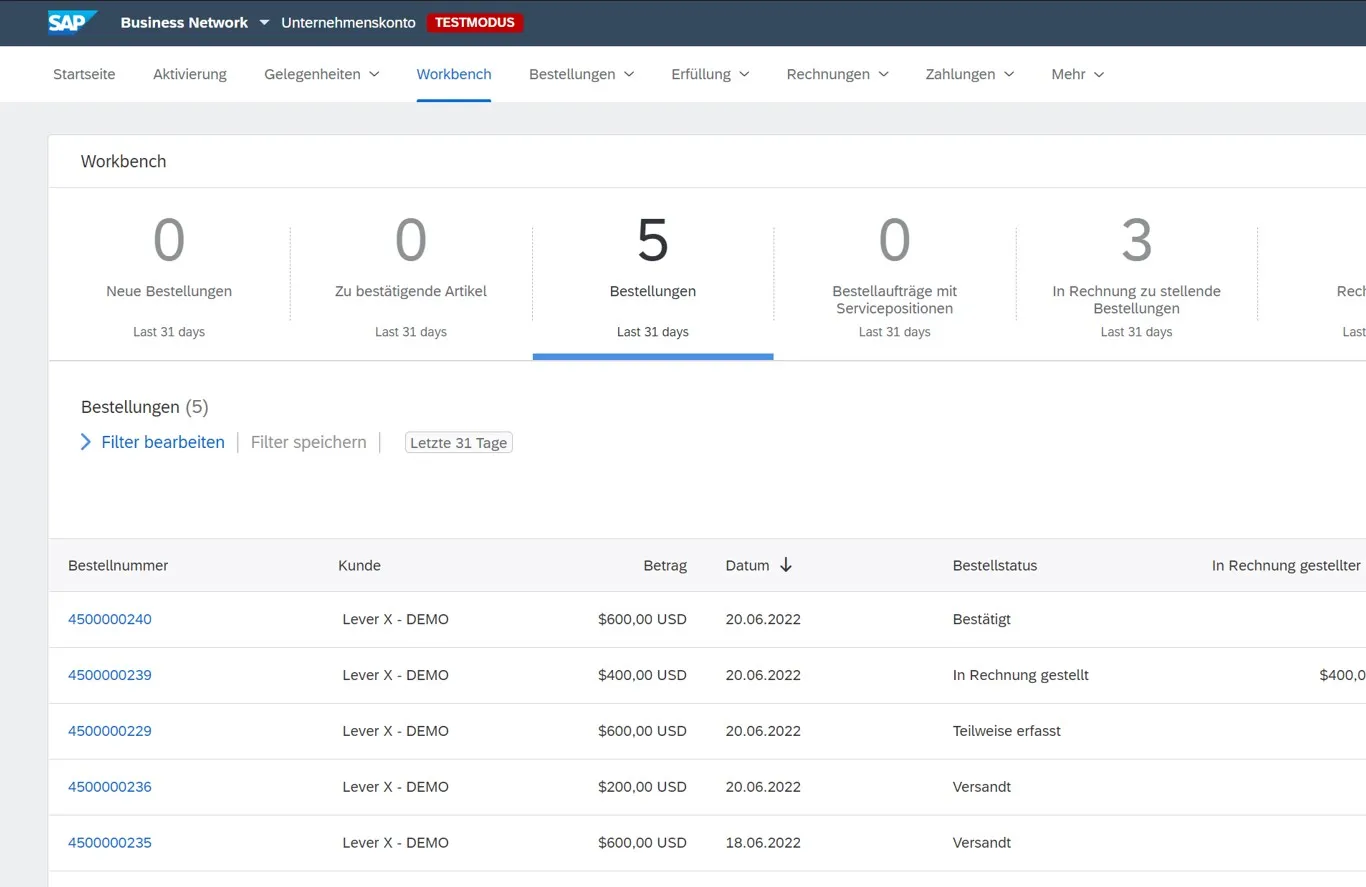This screenshot has width=1366, height=887.
Task: Select the Zu bestätigende Artikel tile
Action: [x=411, y=274]
